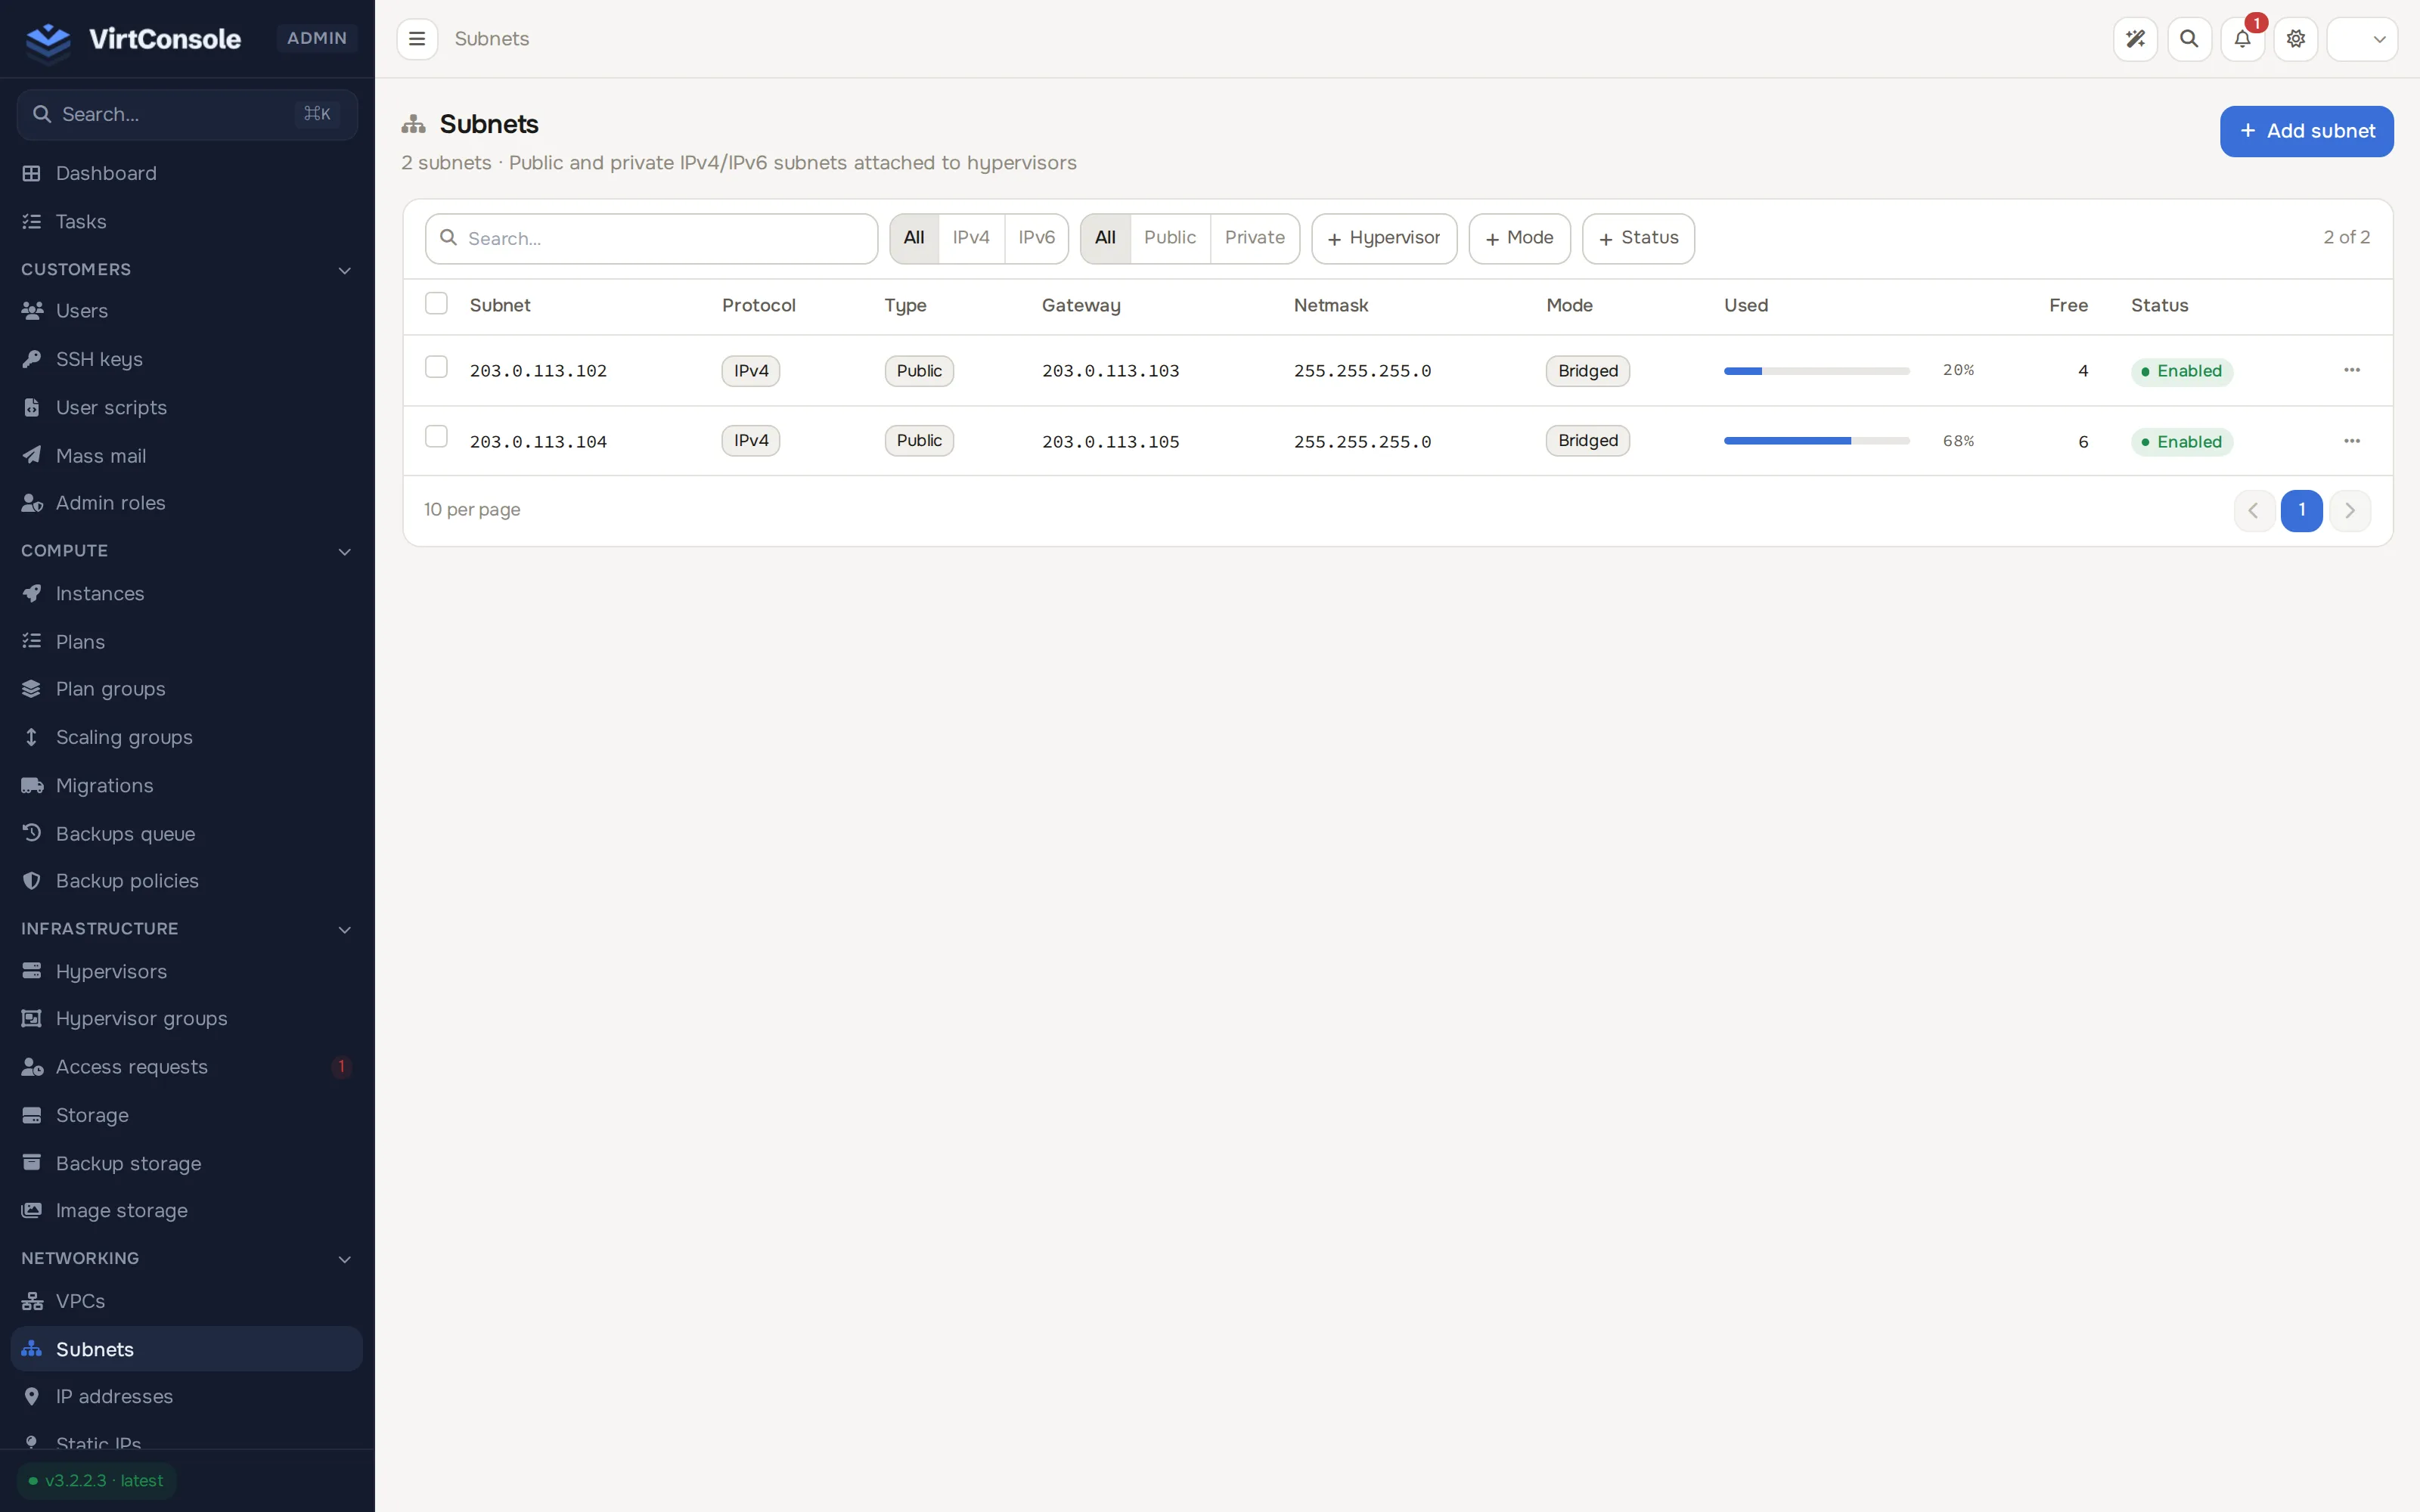The image size is (2420, 1512).
Task: Filter subnets by Public type
Action: tap(1170, 238)
